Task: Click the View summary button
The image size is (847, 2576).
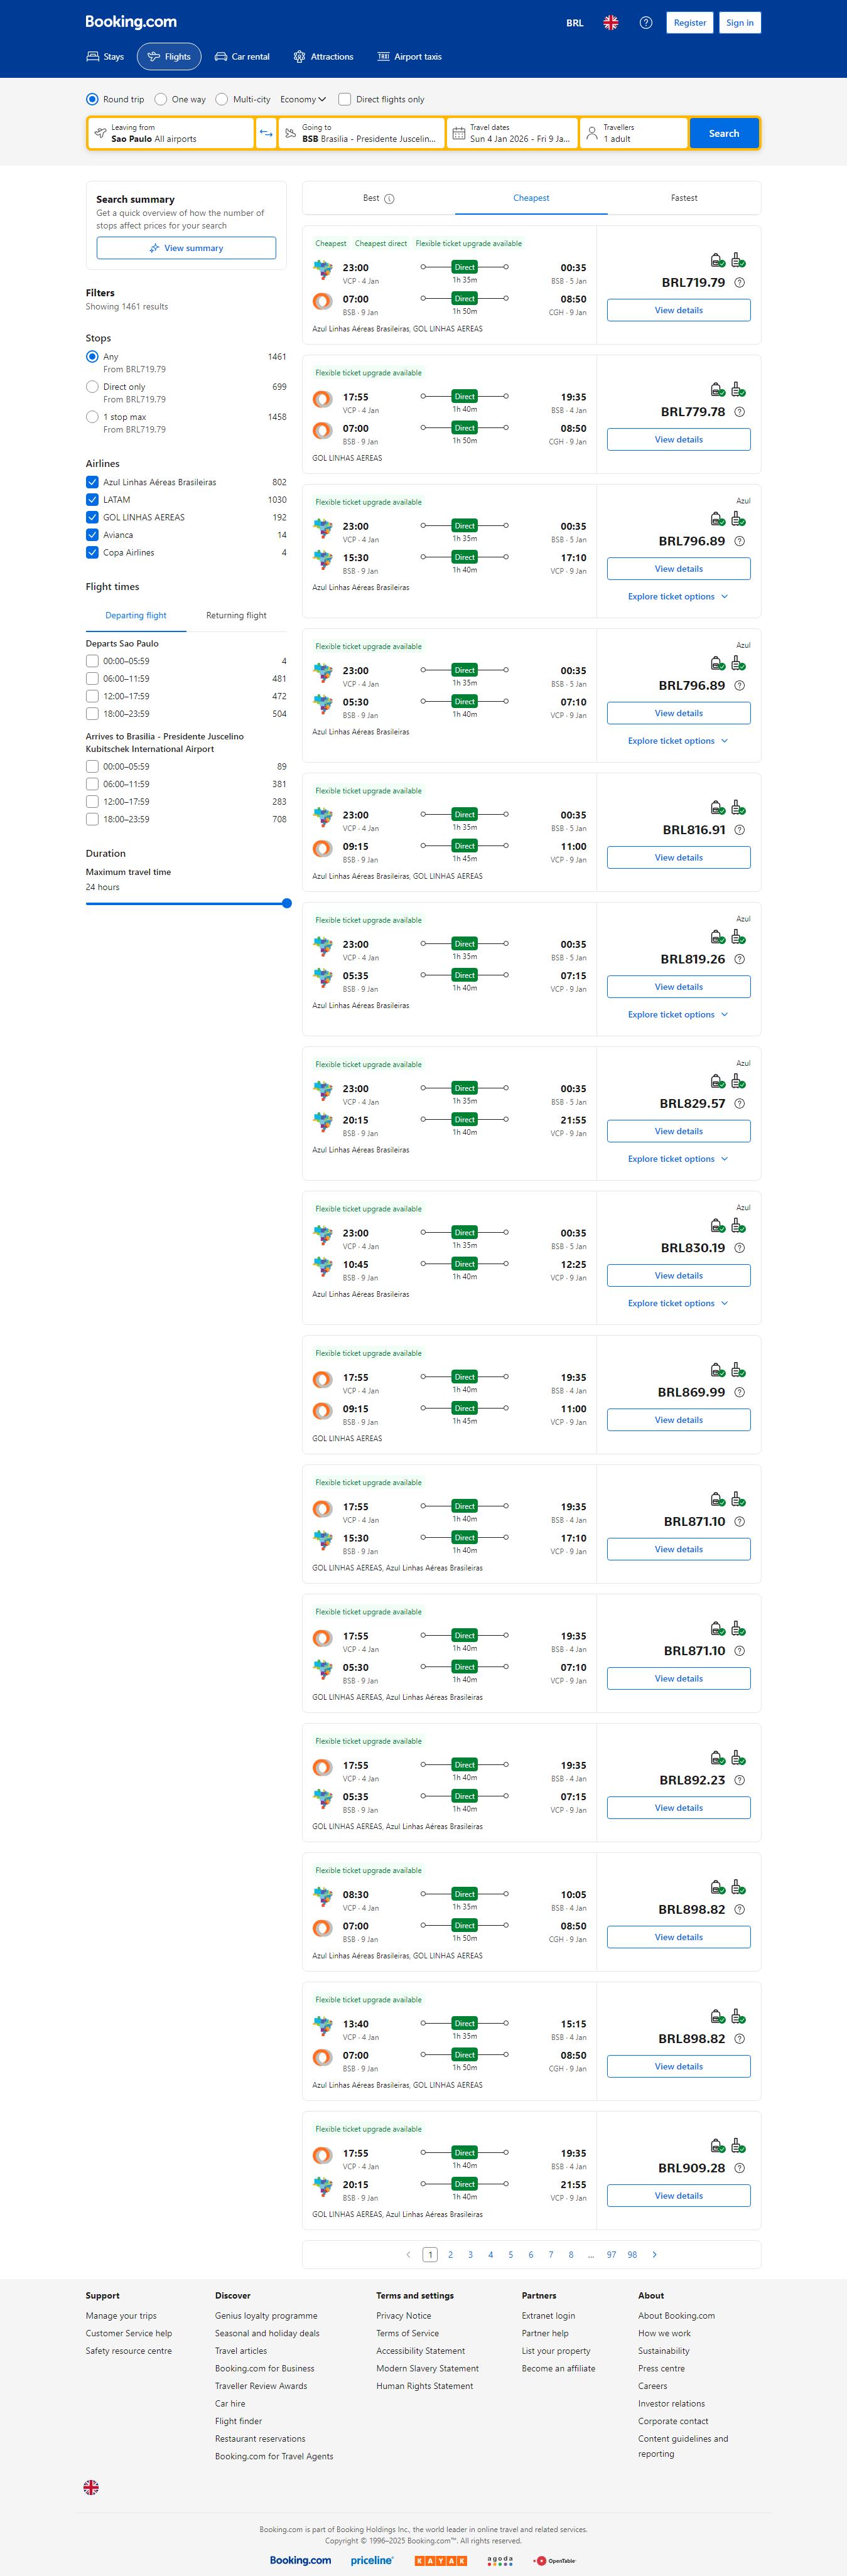Action: (186, 248)
